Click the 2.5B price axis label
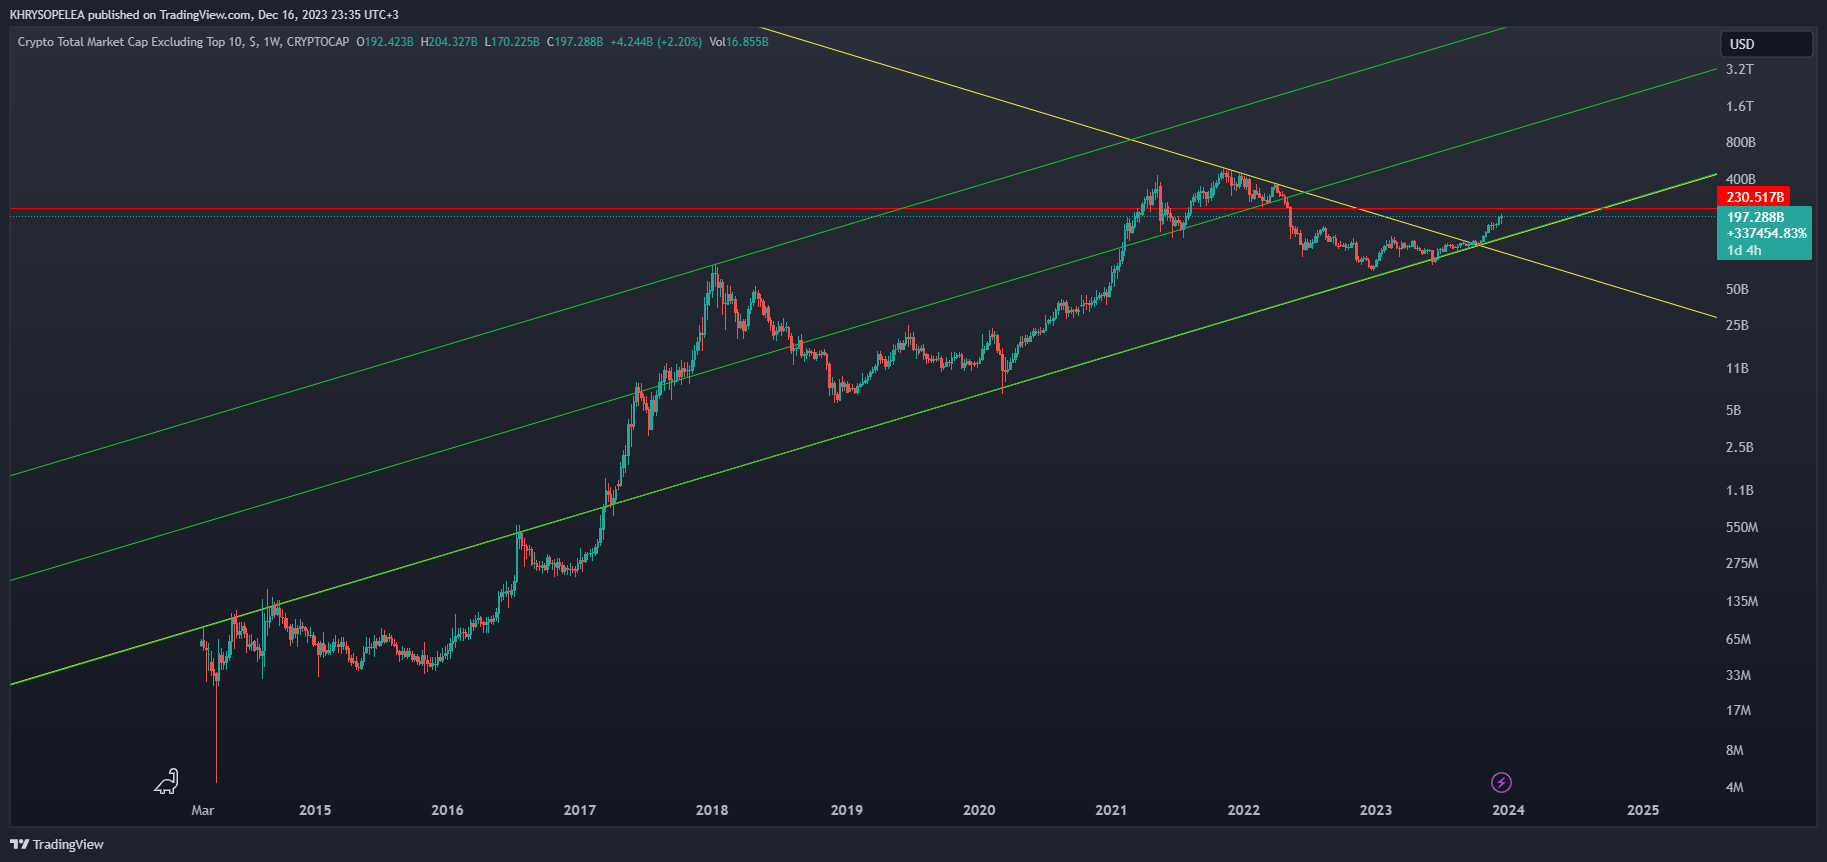The height and width of the screenshot is (862, 1827). coord(1739,447)
